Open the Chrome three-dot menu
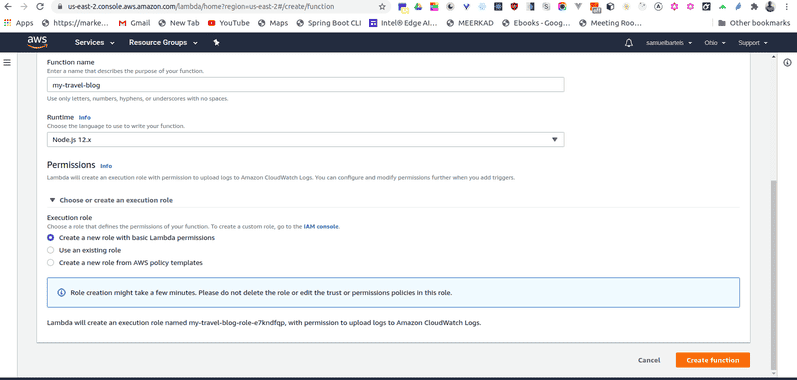797x380 pixels. coord(787,7)
